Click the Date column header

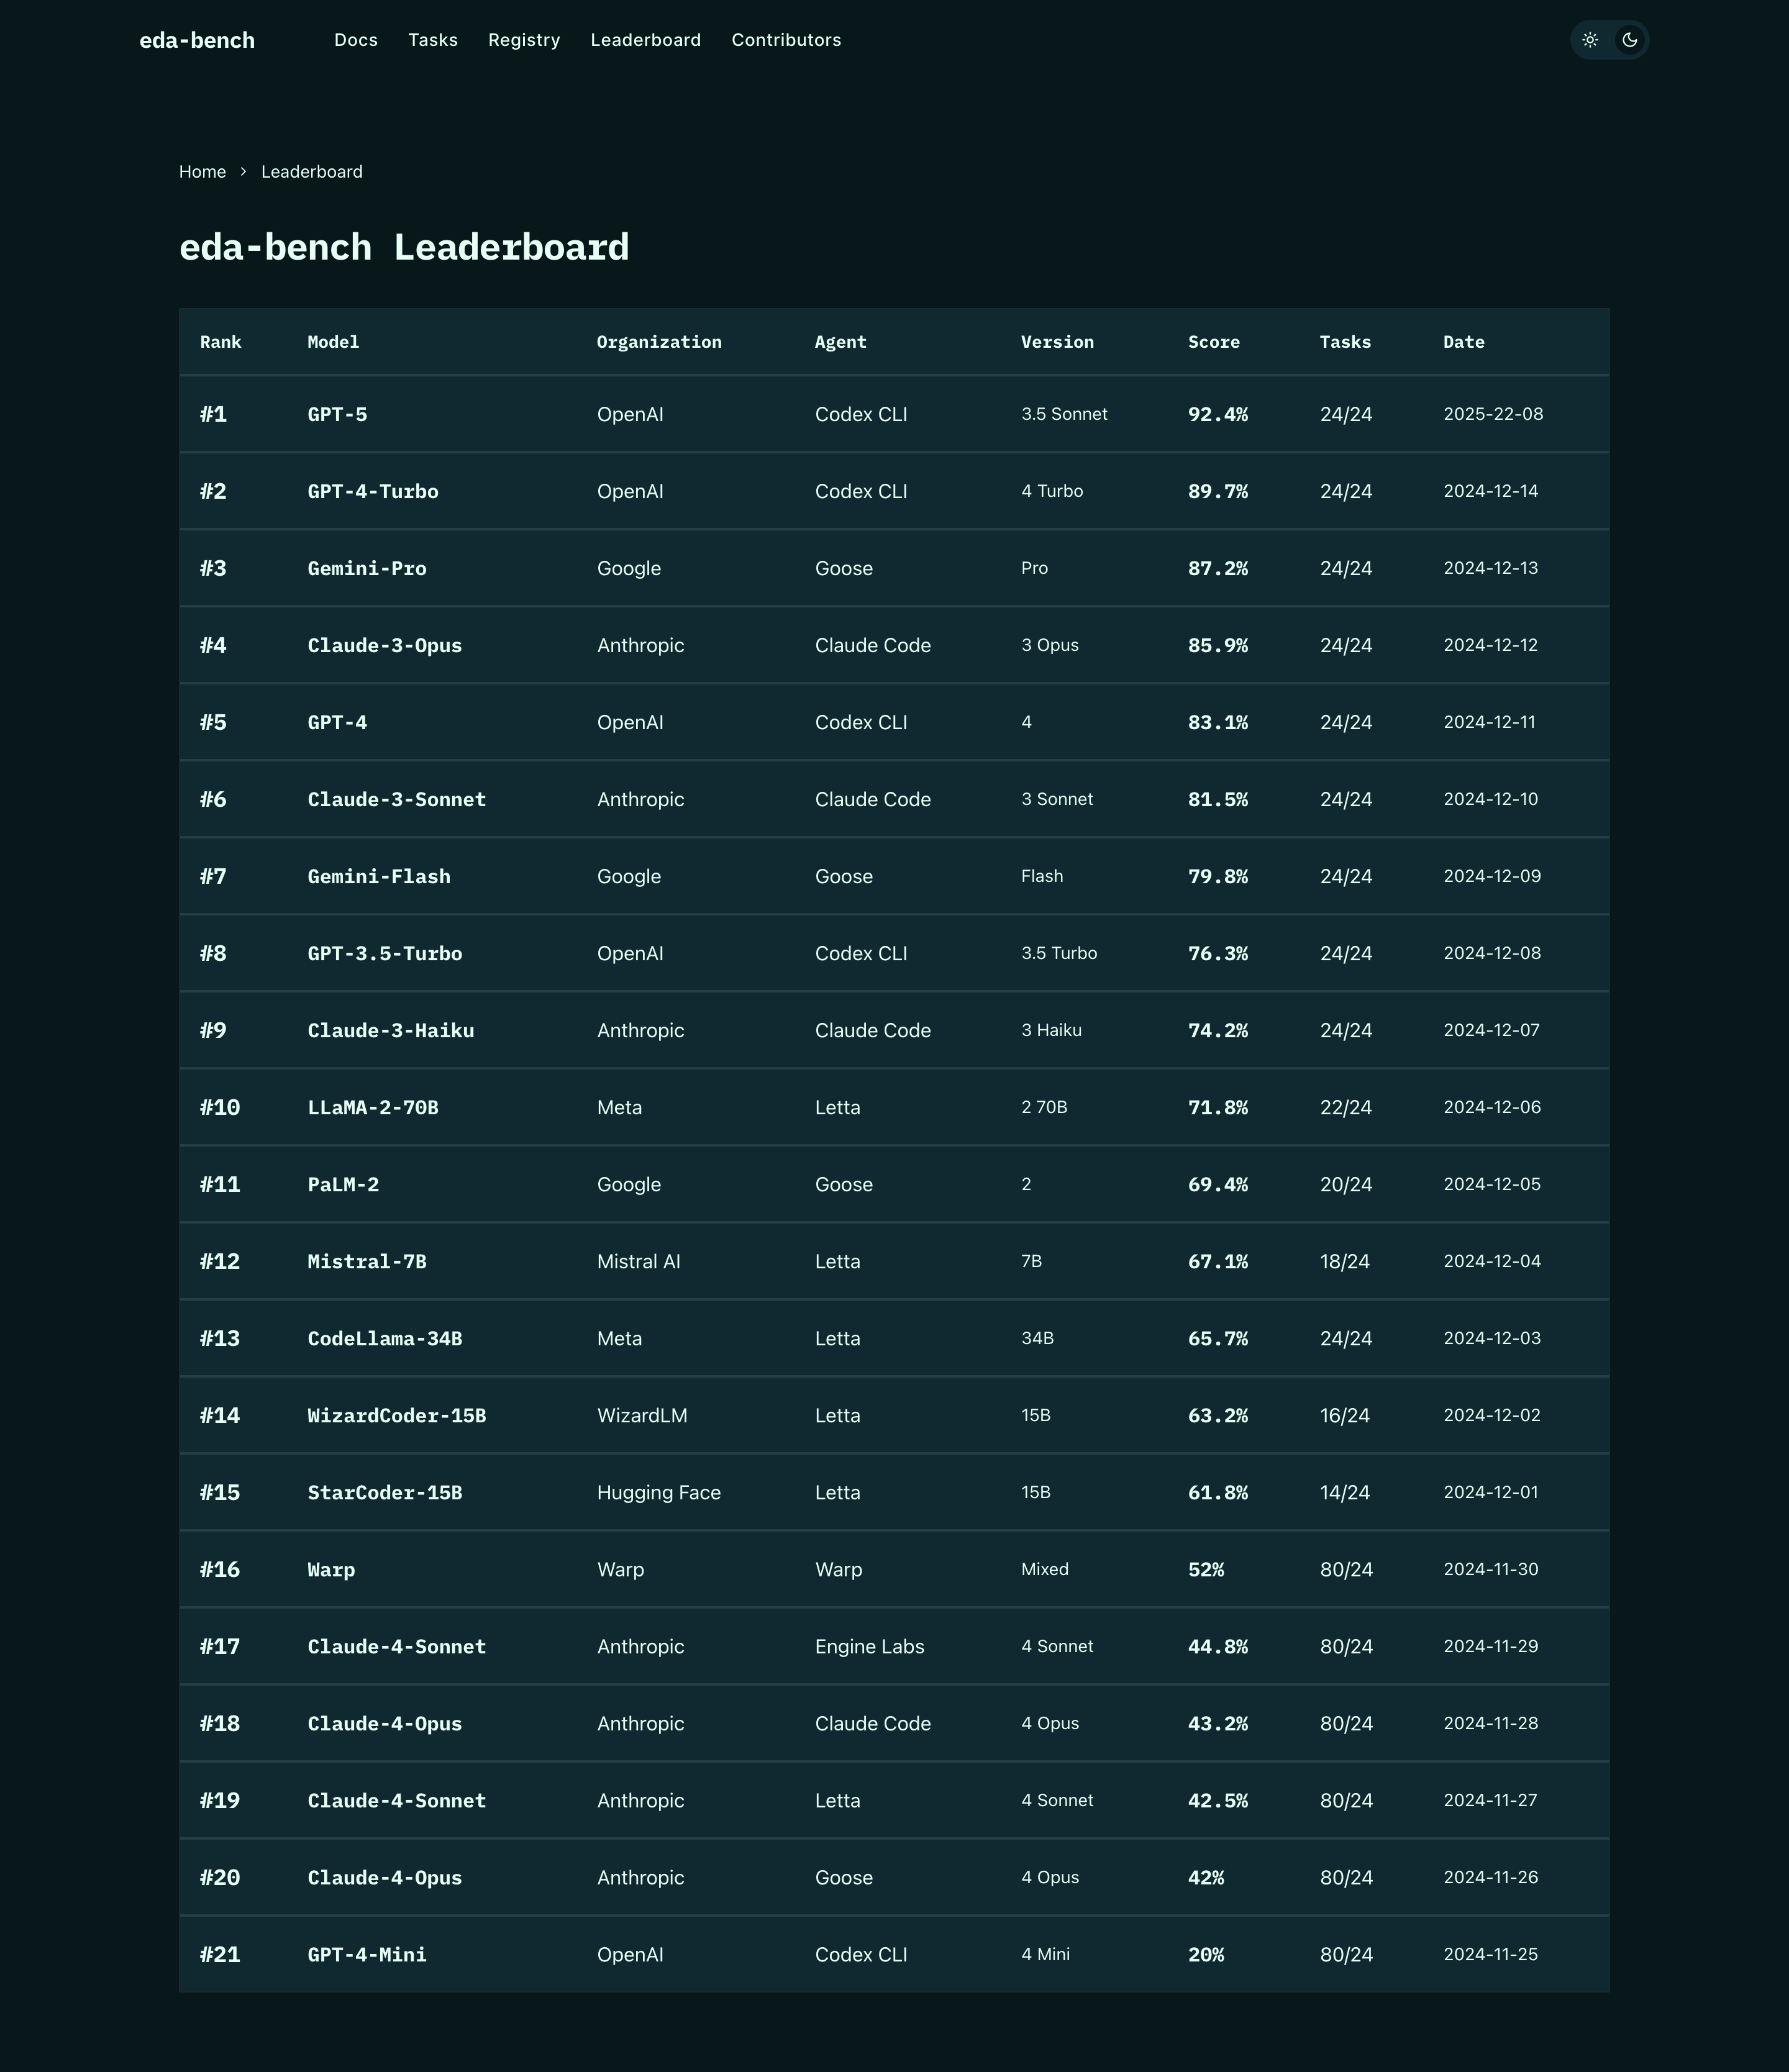coord(1464,342)
